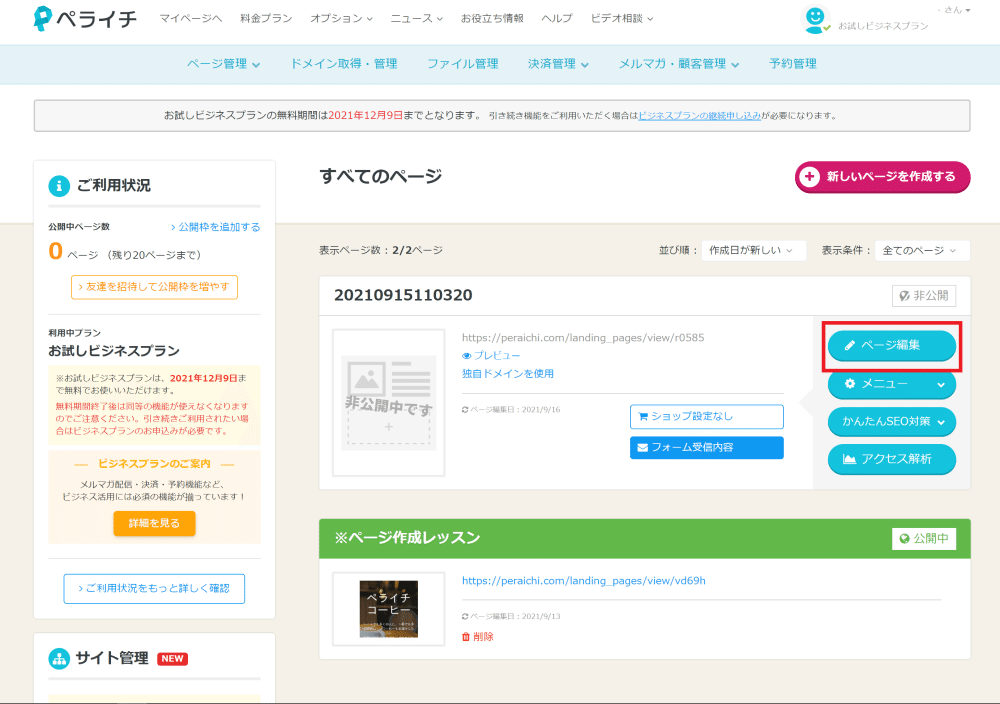The image size is (1000, 704).
Task: Click ショップ設定なし button
Action: (707, 416)
